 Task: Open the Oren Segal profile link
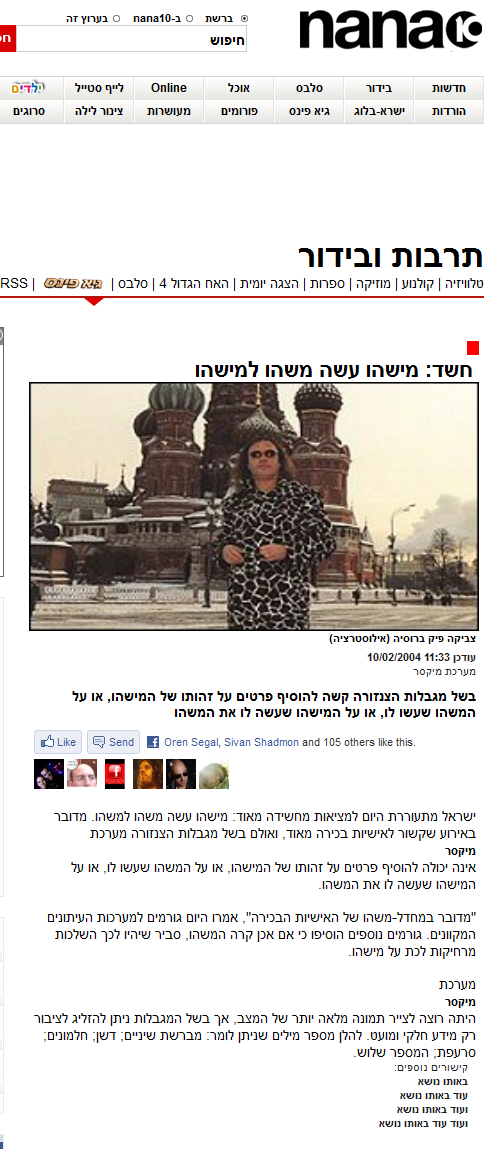pyautogui.click(x=190, y=742)
